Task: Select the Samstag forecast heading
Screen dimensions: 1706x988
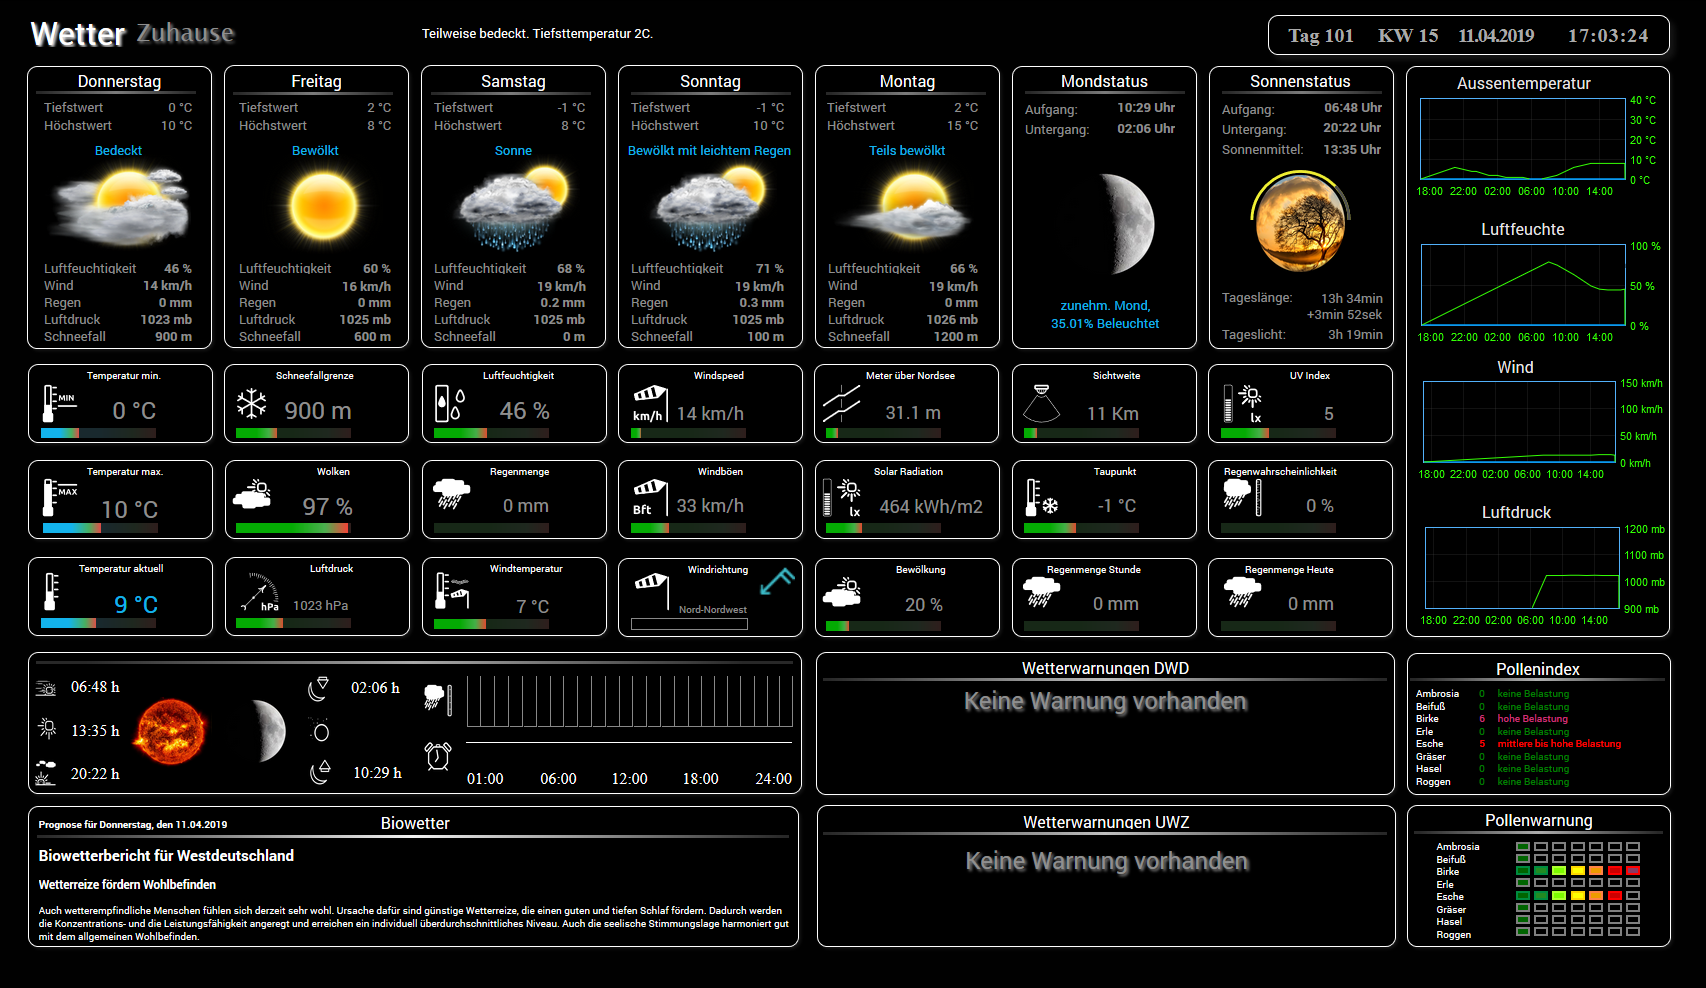Action: [x=513, y=82]
